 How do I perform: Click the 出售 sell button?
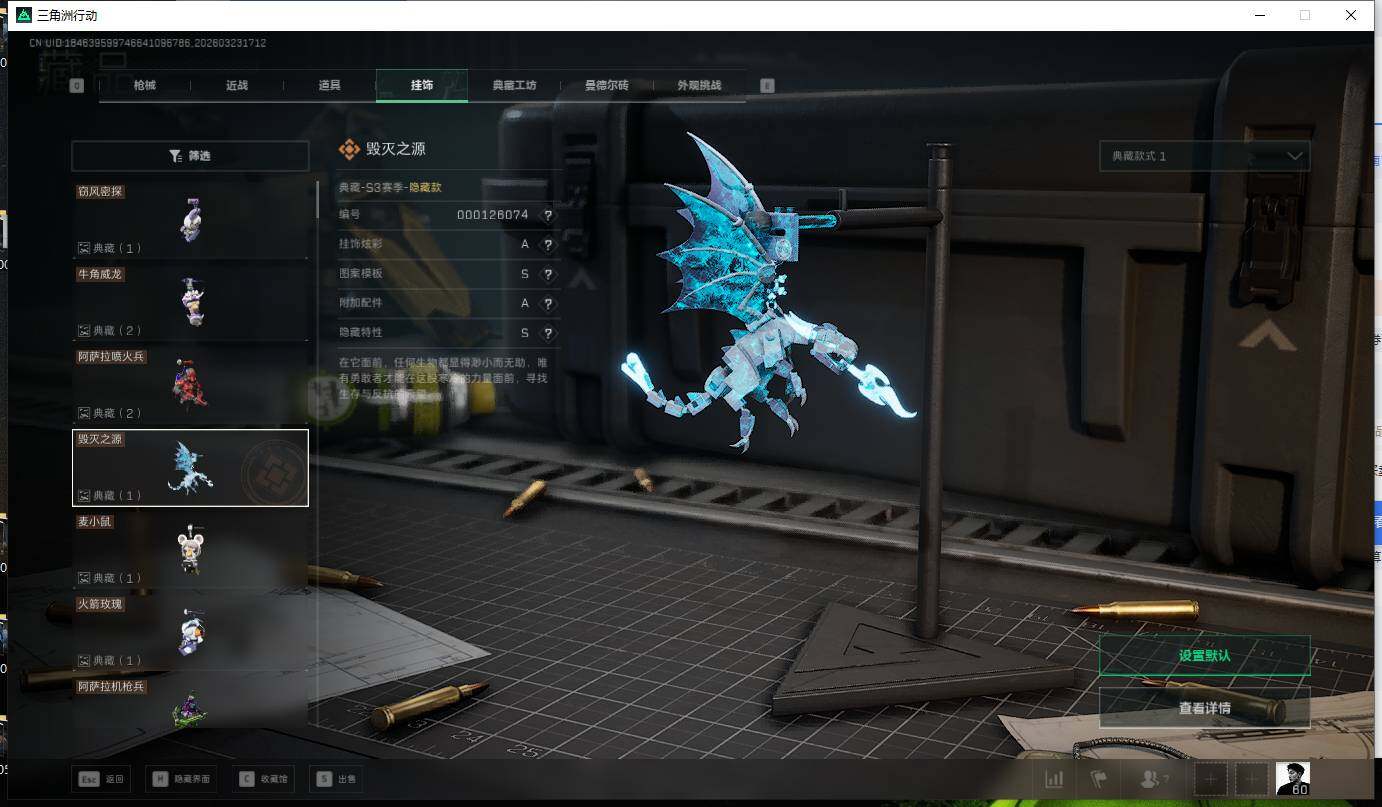pos(337,779)
